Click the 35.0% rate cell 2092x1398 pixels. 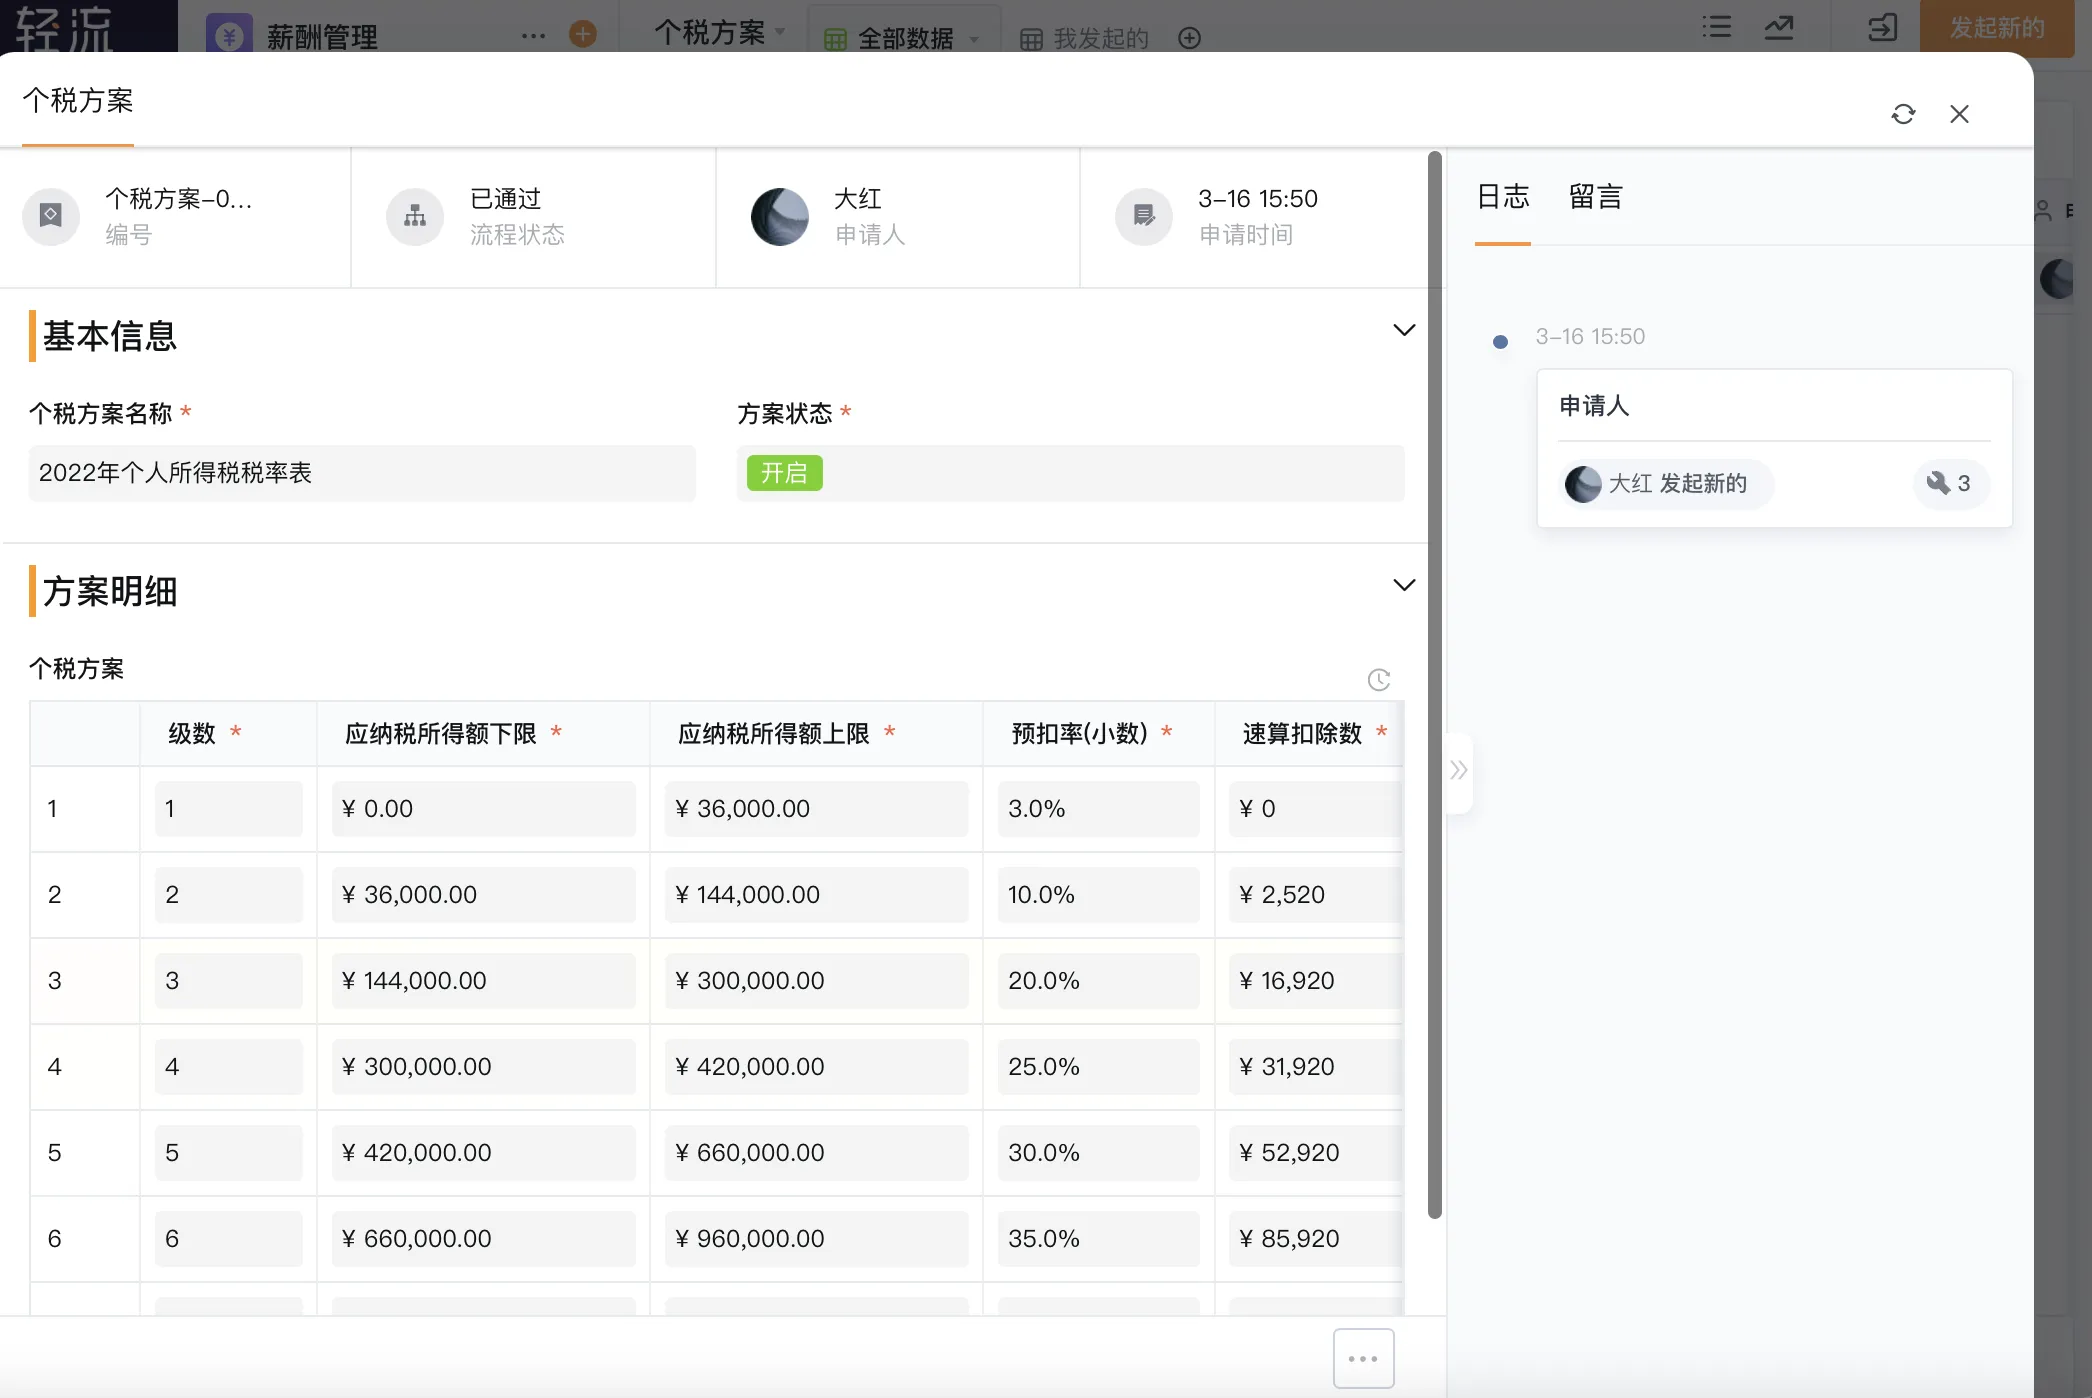tap(1098, 1239)
